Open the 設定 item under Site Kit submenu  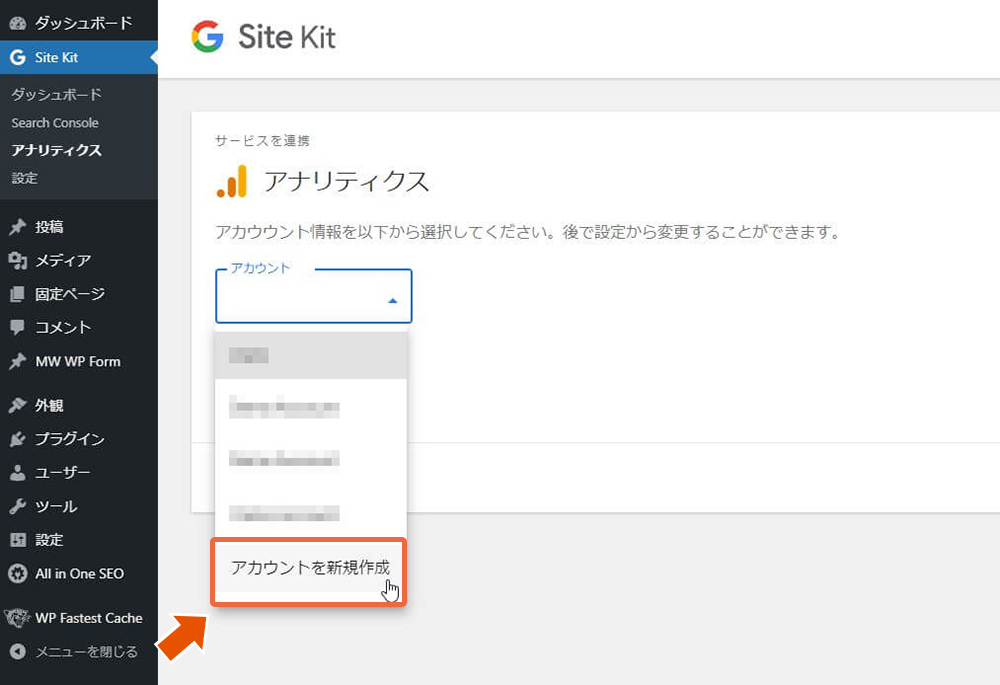click(24, 178)
